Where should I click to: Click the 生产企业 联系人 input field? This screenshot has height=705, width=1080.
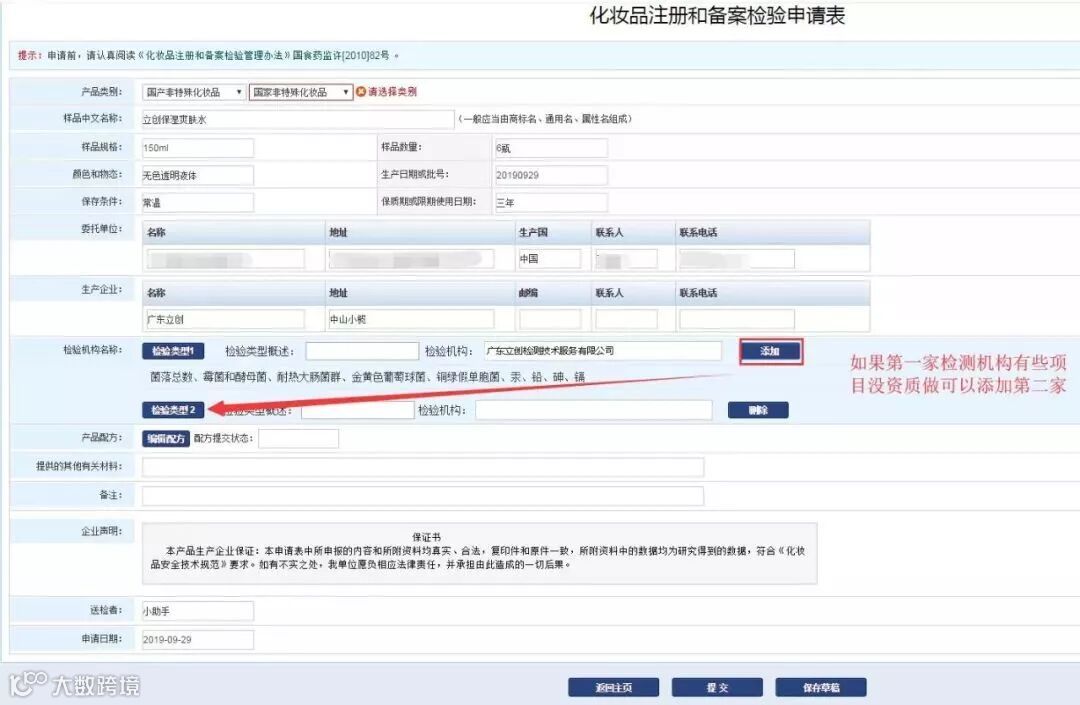[626, 319]
